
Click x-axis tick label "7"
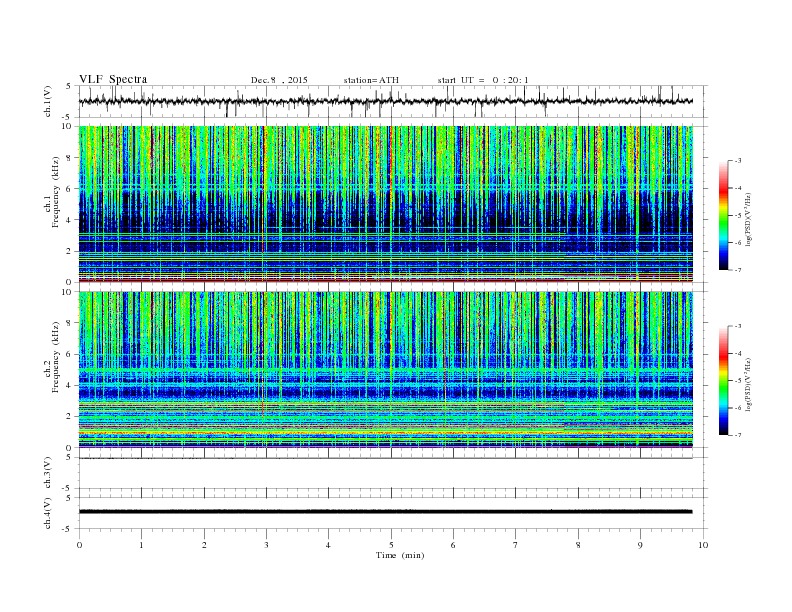[x=516, y=545]
